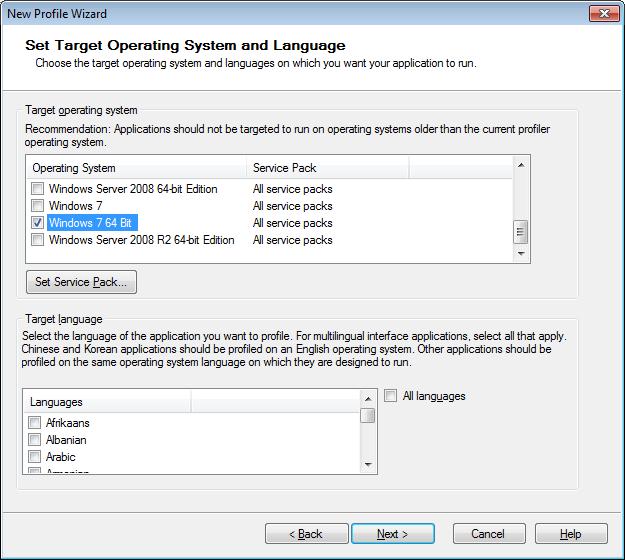Image resolution: width=625 pixels, height=560 pixels.
Task: Cancel the New Profile Wizard
Action: [489, 534]
